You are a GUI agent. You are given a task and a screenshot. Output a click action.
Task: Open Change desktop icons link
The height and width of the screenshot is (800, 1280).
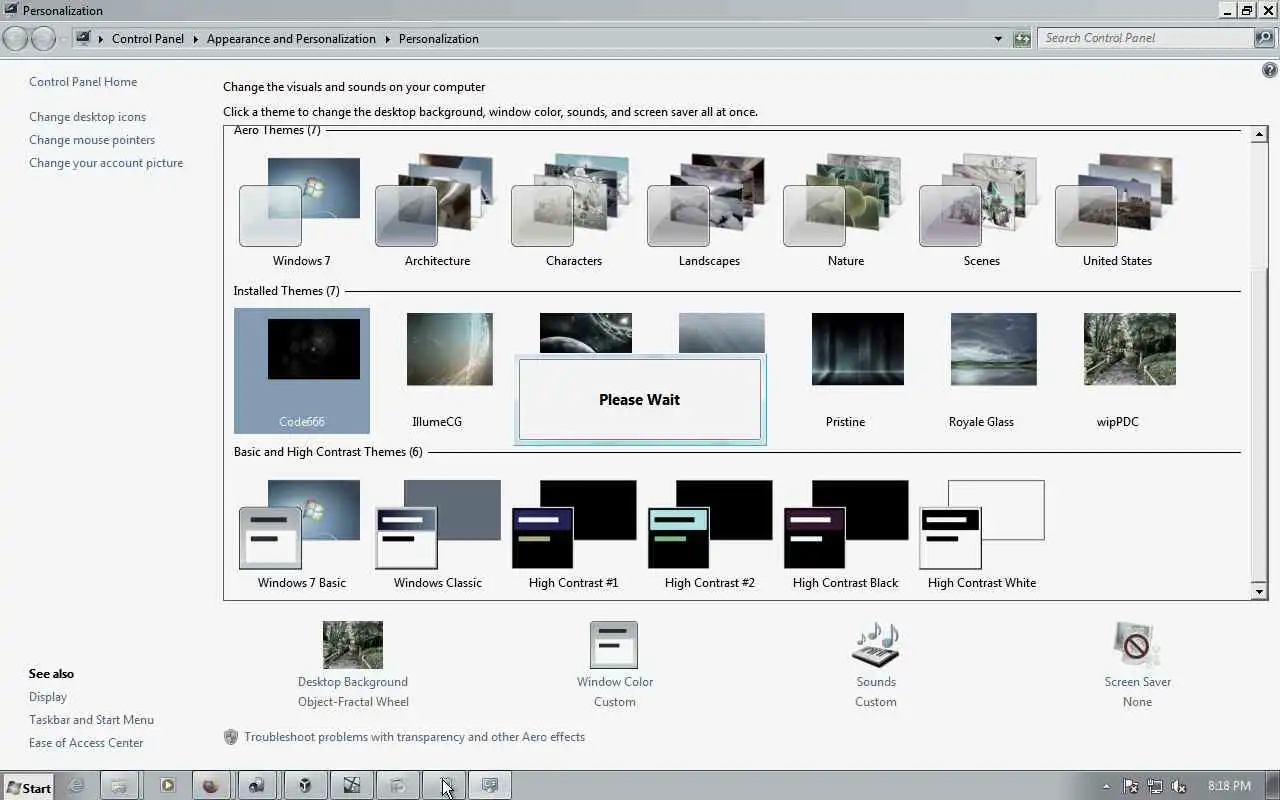point(87,117)
